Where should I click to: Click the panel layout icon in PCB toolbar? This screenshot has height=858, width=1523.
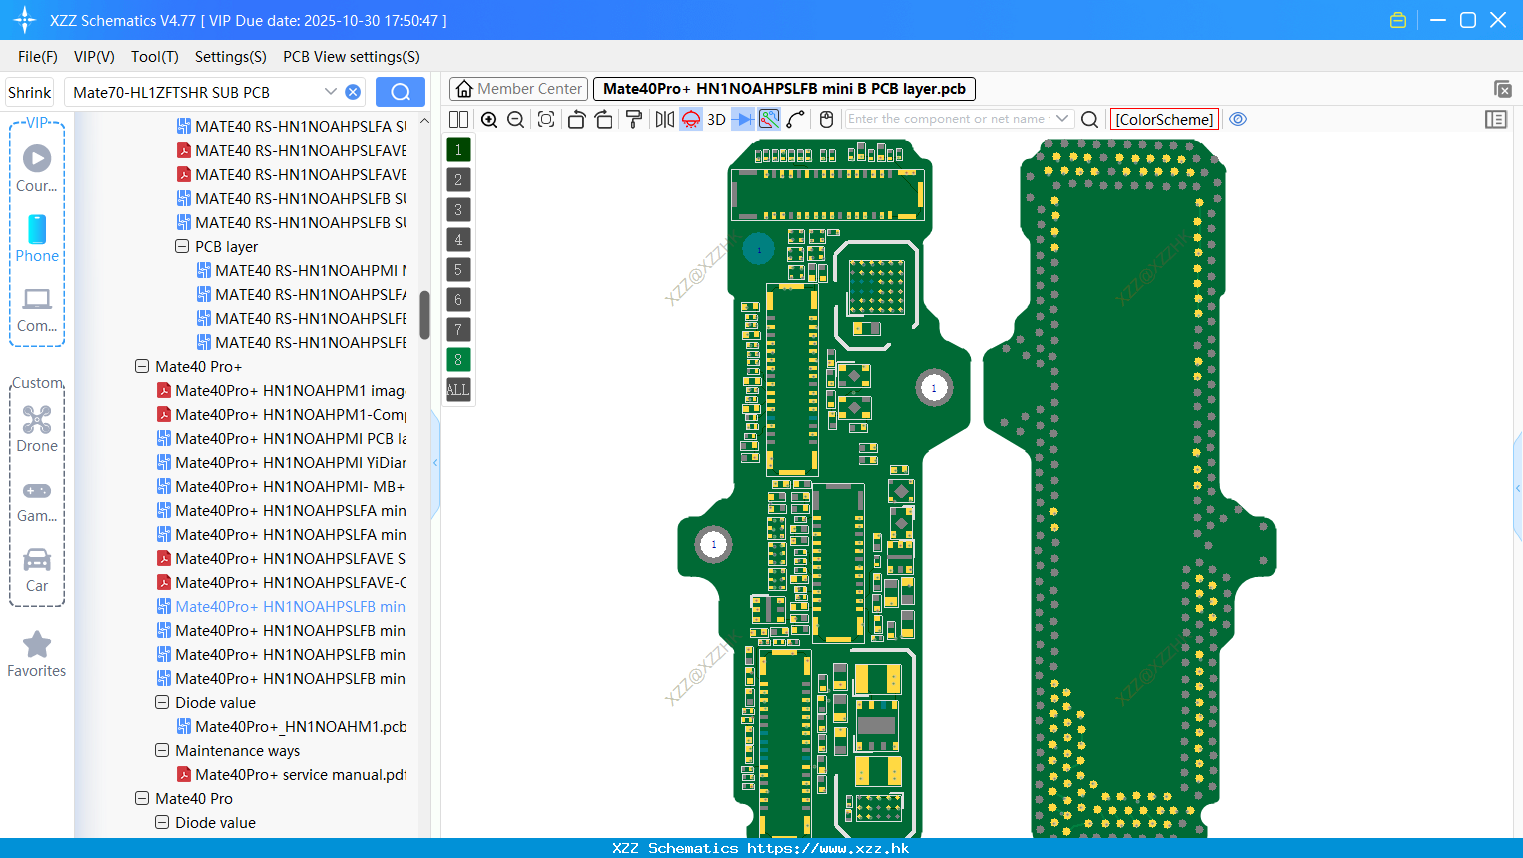click(1496, 119)
